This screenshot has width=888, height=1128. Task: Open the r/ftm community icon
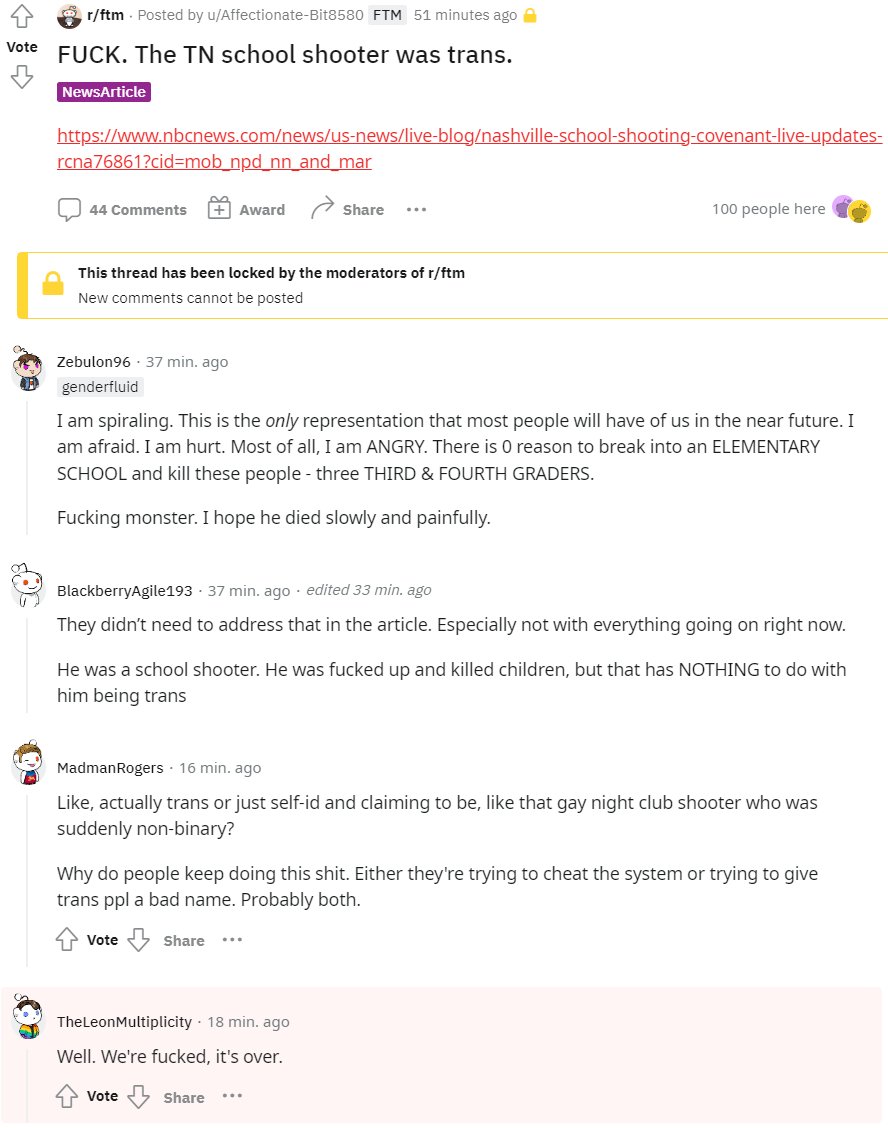tap(70, 15)
